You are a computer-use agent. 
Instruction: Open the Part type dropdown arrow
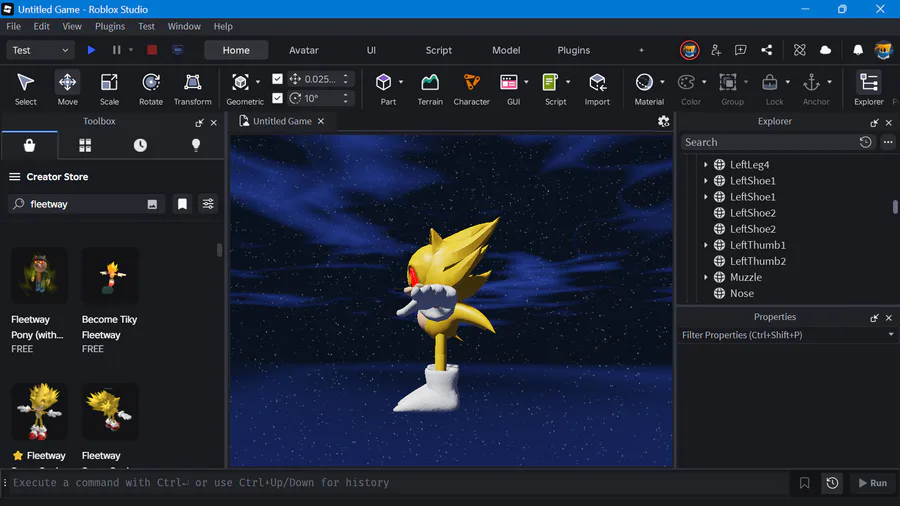pyautogui.click(x=401, y=82)
